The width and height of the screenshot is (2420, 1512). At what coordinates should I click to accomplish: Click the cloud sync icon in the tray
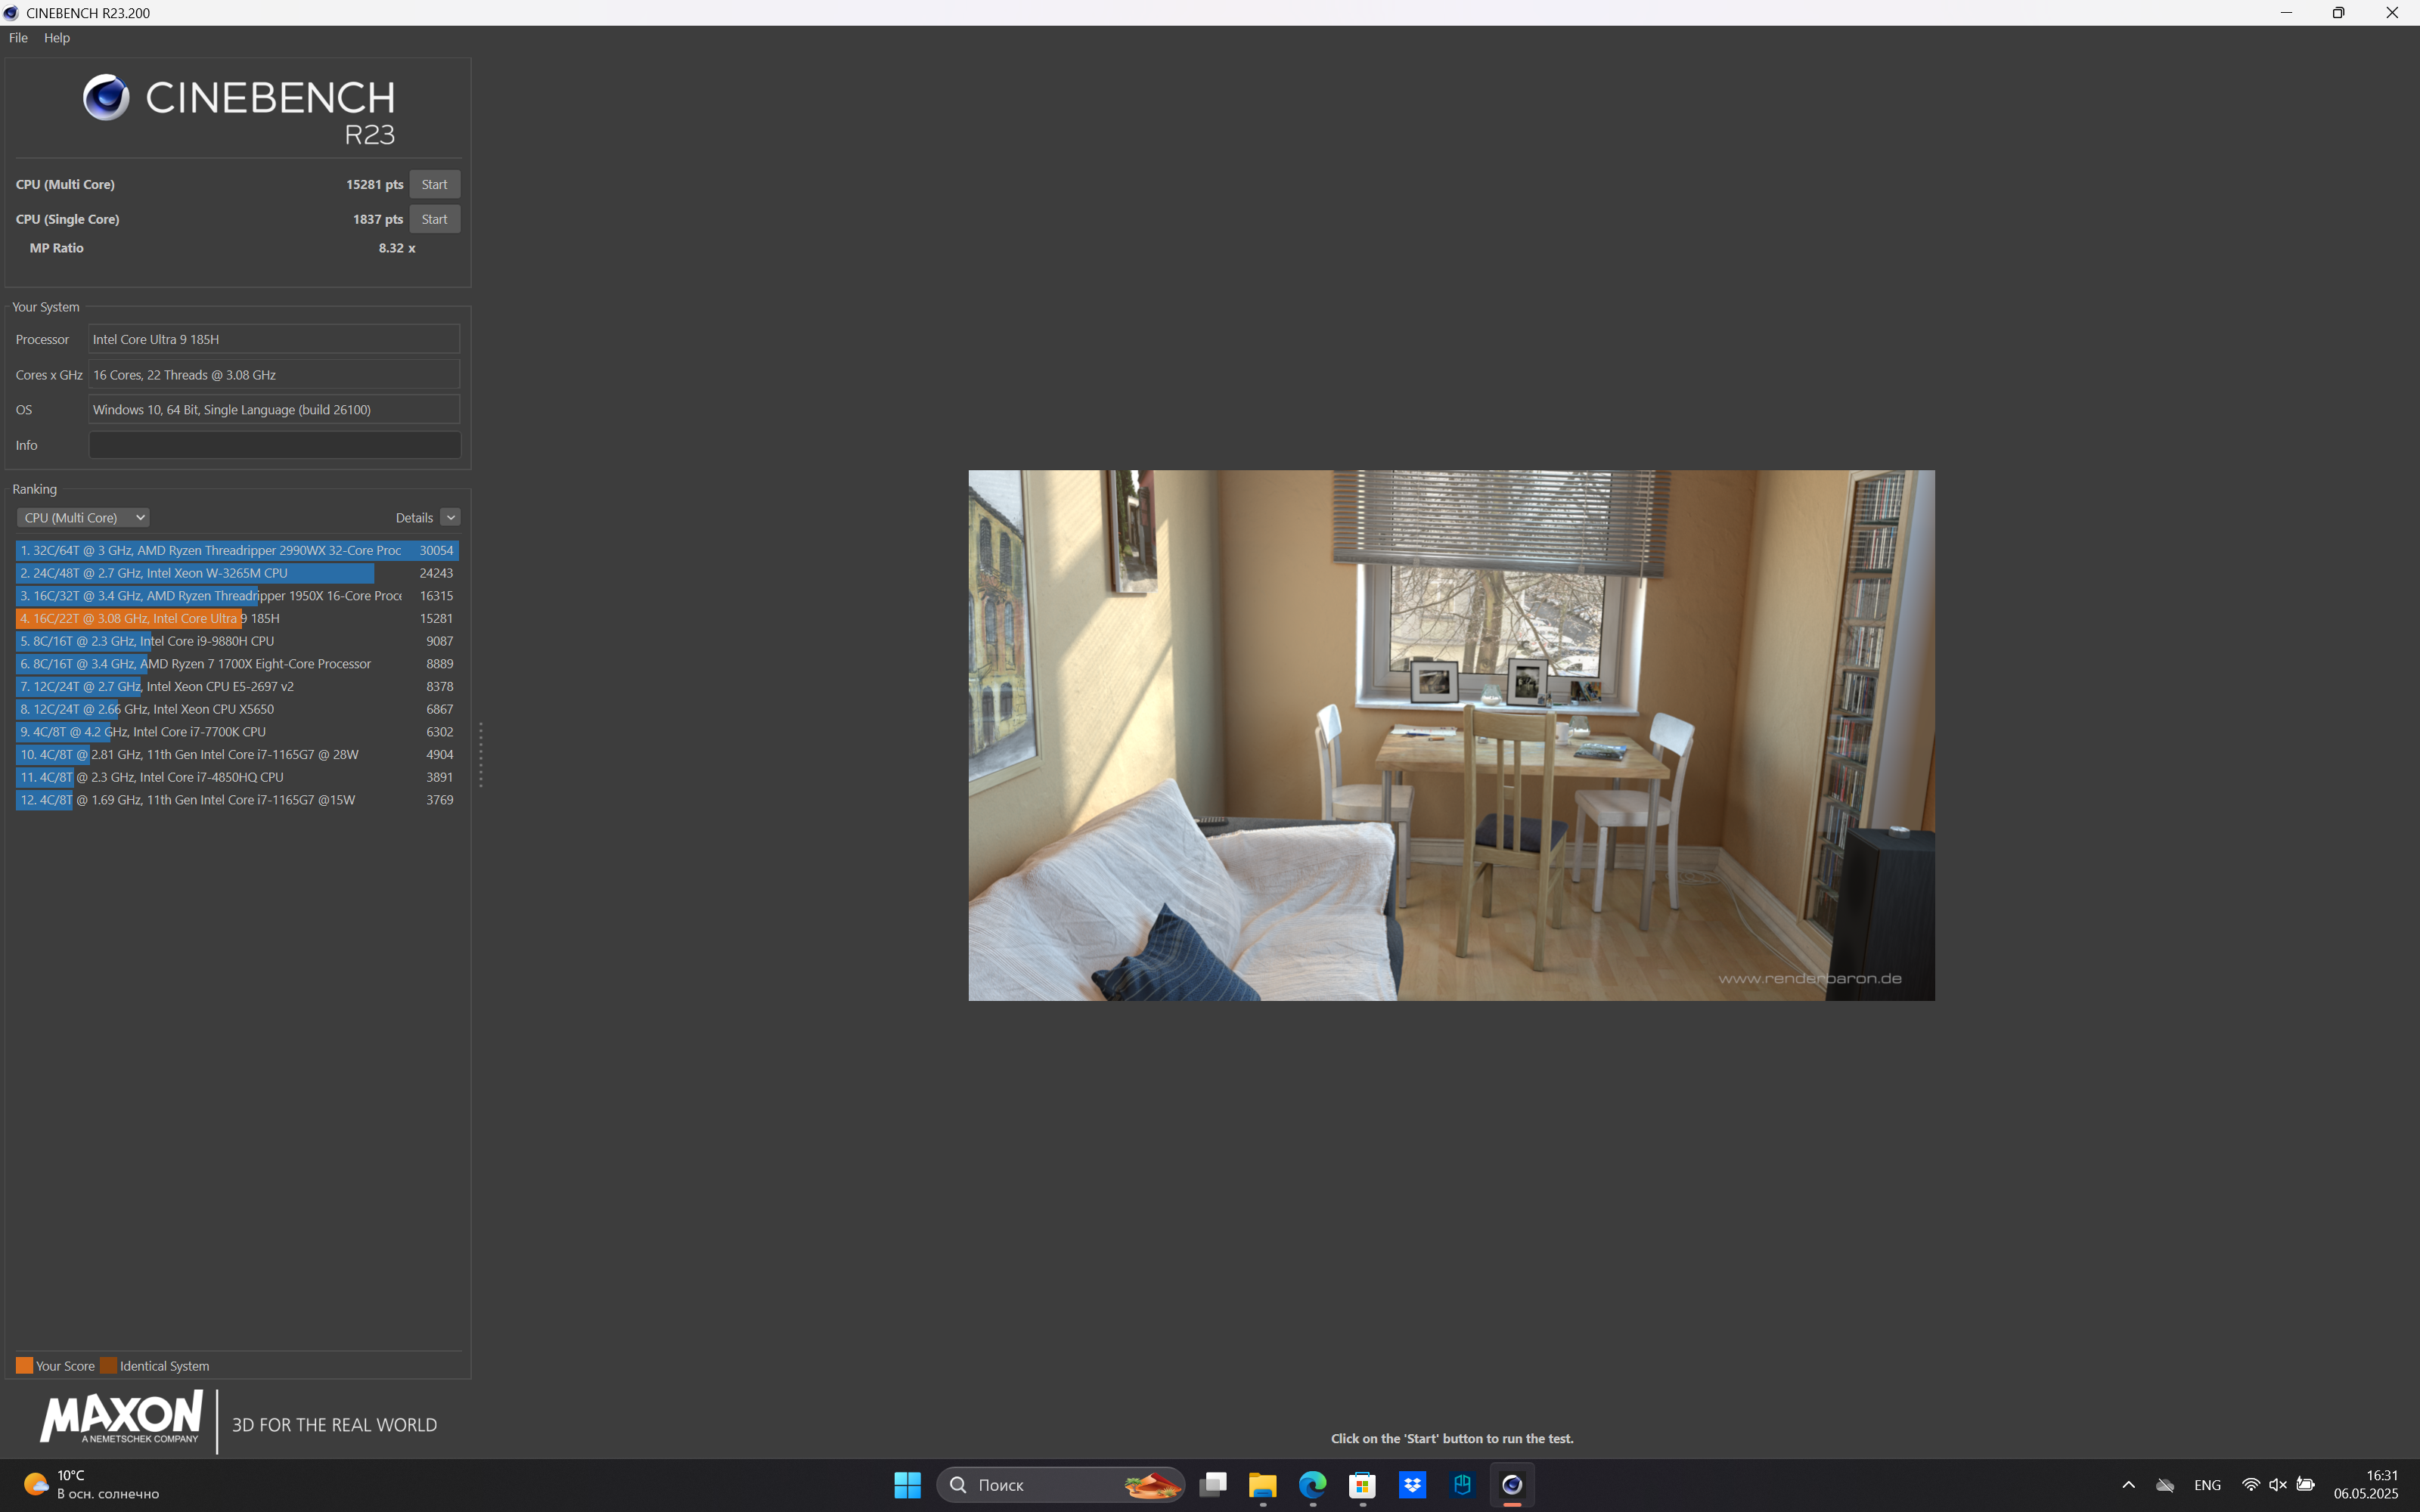pos(2165,1485)
